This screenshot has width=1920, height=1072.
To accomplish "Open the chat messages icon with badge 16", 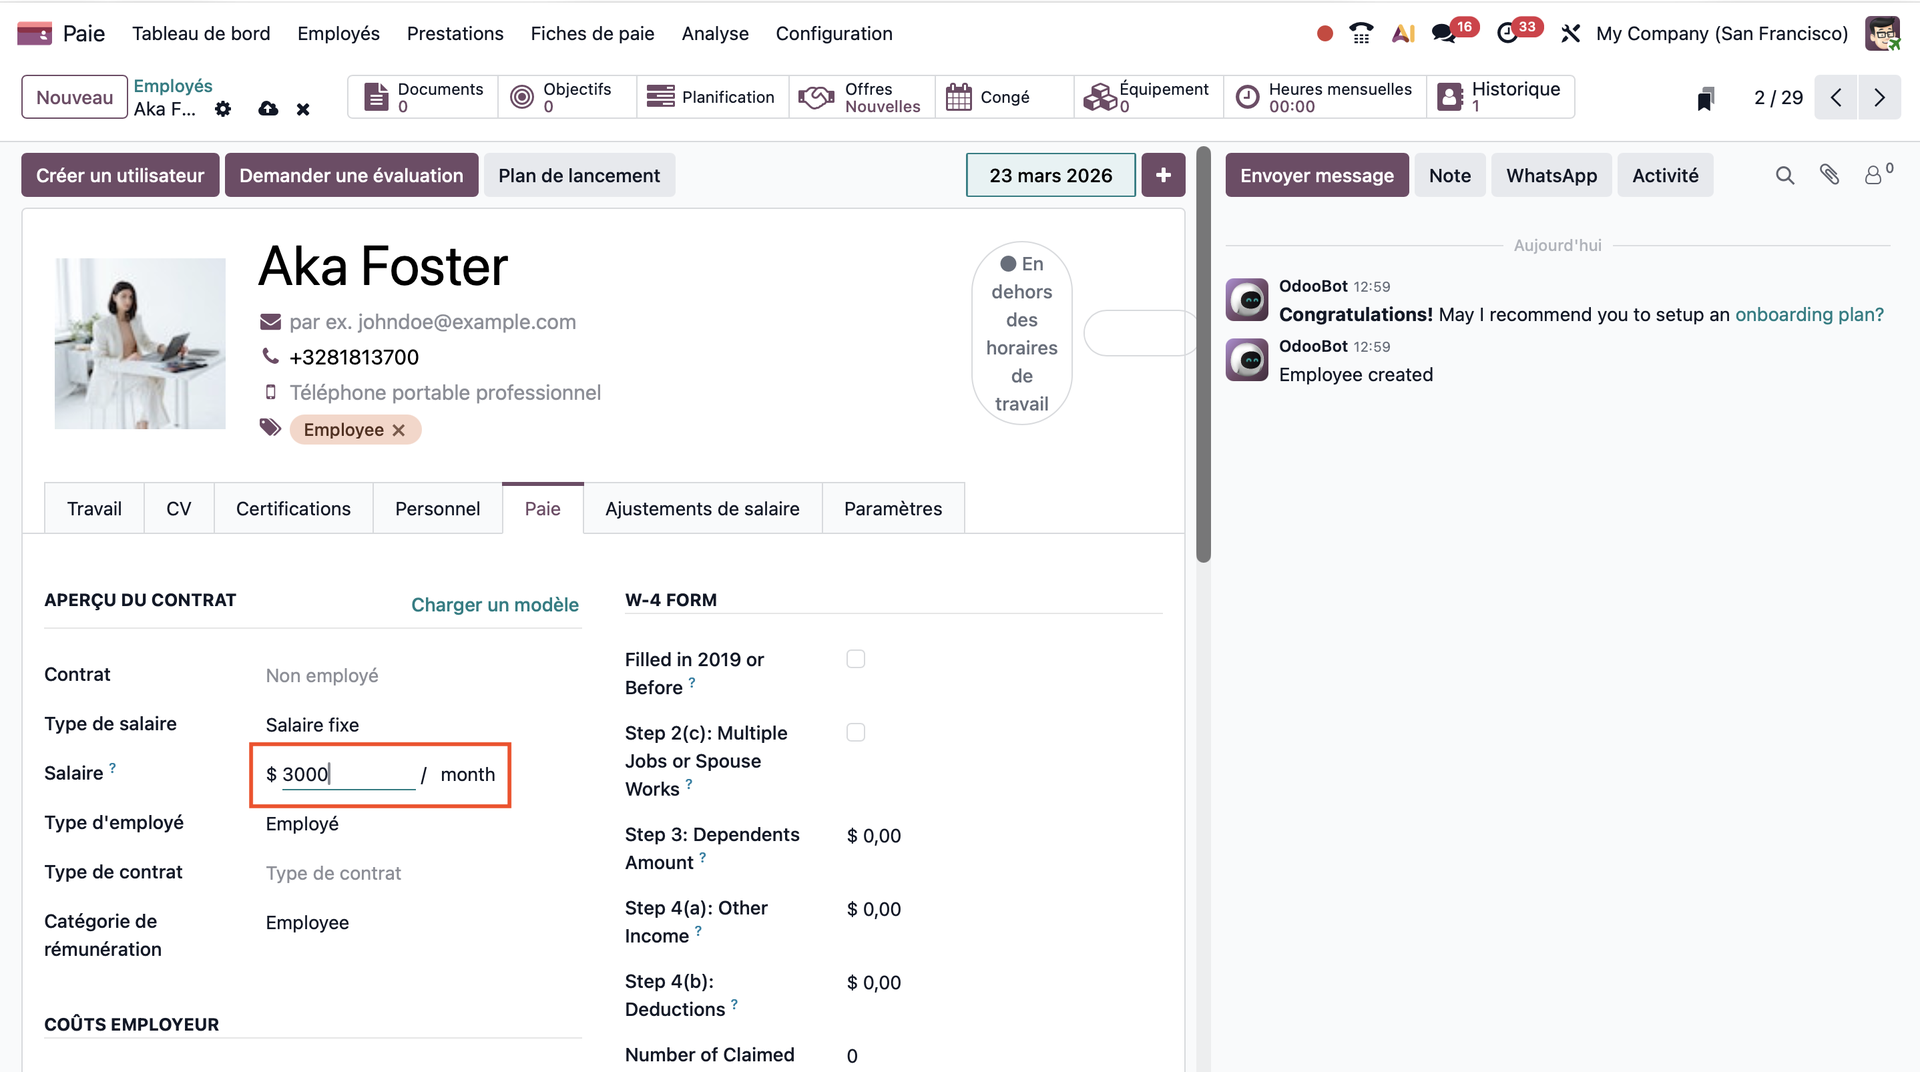I will pyautogui.click(x=1443, y=33).
